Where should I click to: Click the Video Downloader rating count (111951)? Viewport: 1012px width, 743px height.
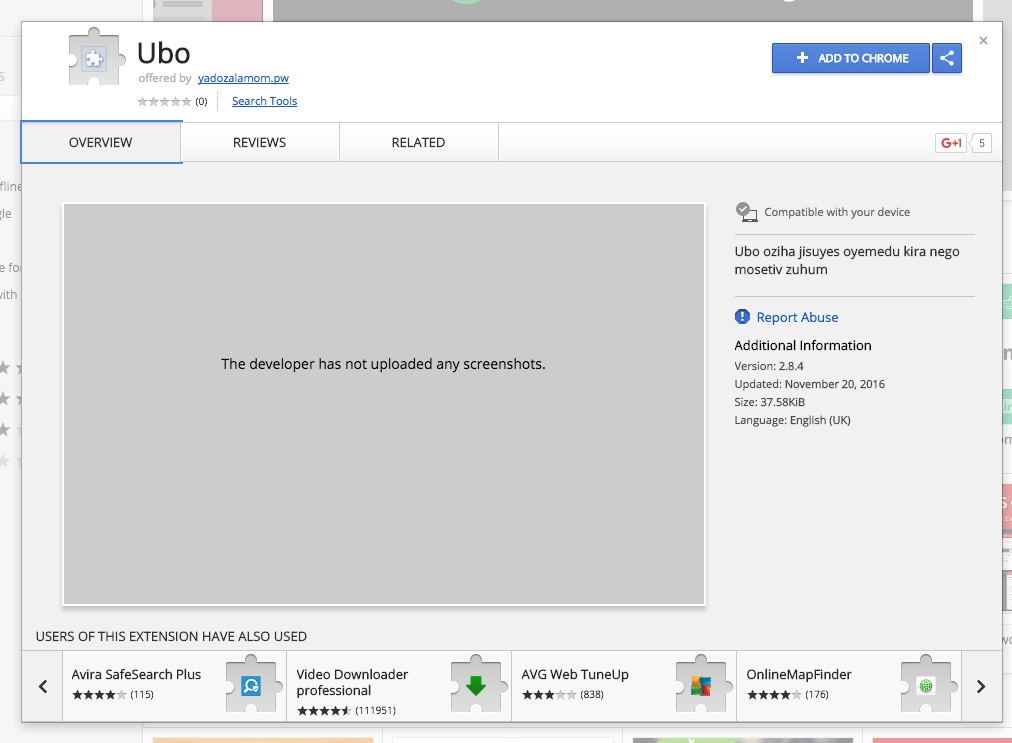(375, 710)
